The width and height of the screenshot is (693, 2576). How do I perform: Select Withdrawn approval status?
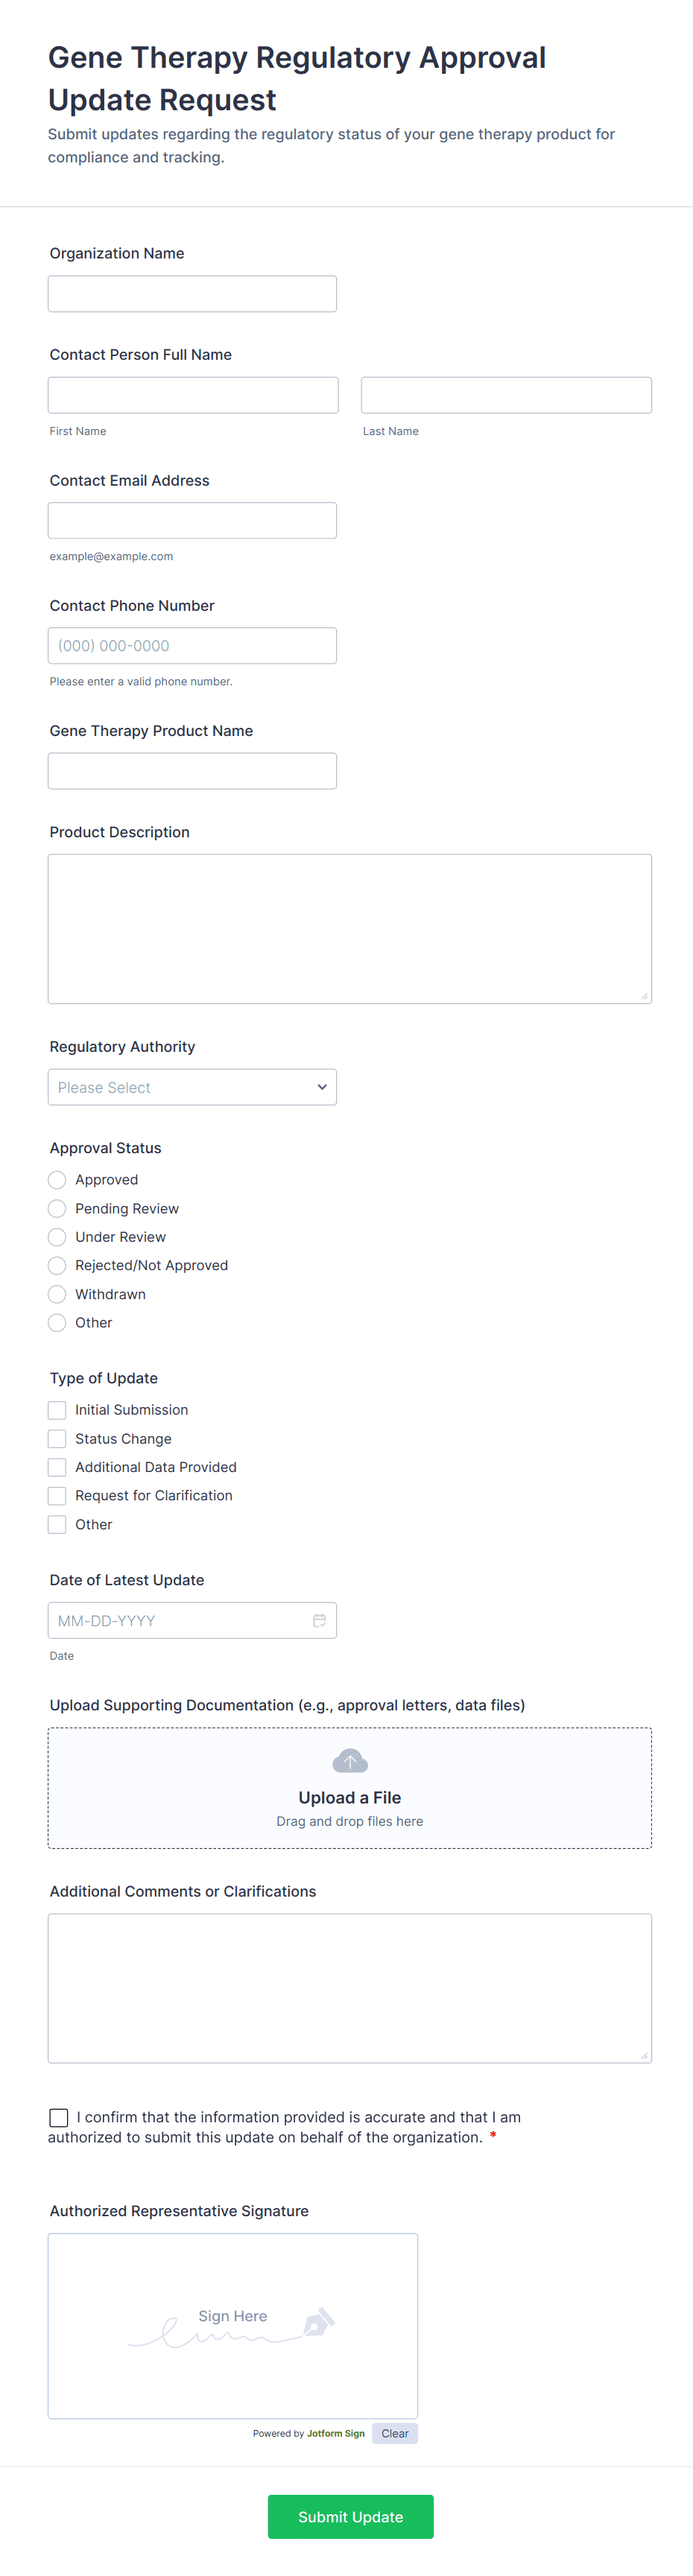click(57, 1294)
